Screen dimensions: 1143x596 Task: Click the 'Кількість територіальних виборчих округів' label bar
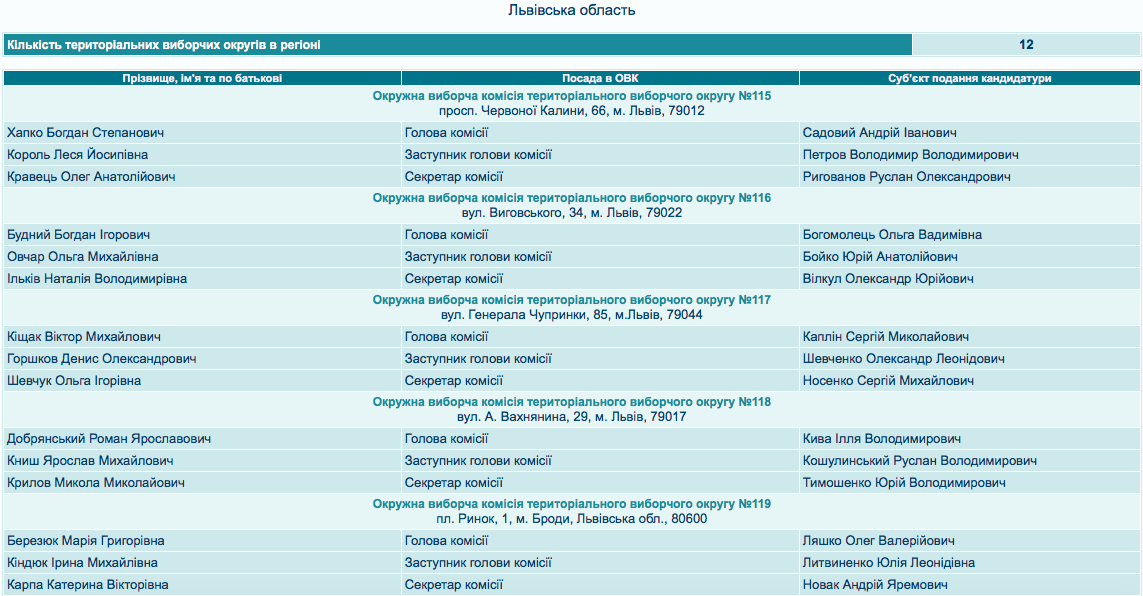[457, 45]
